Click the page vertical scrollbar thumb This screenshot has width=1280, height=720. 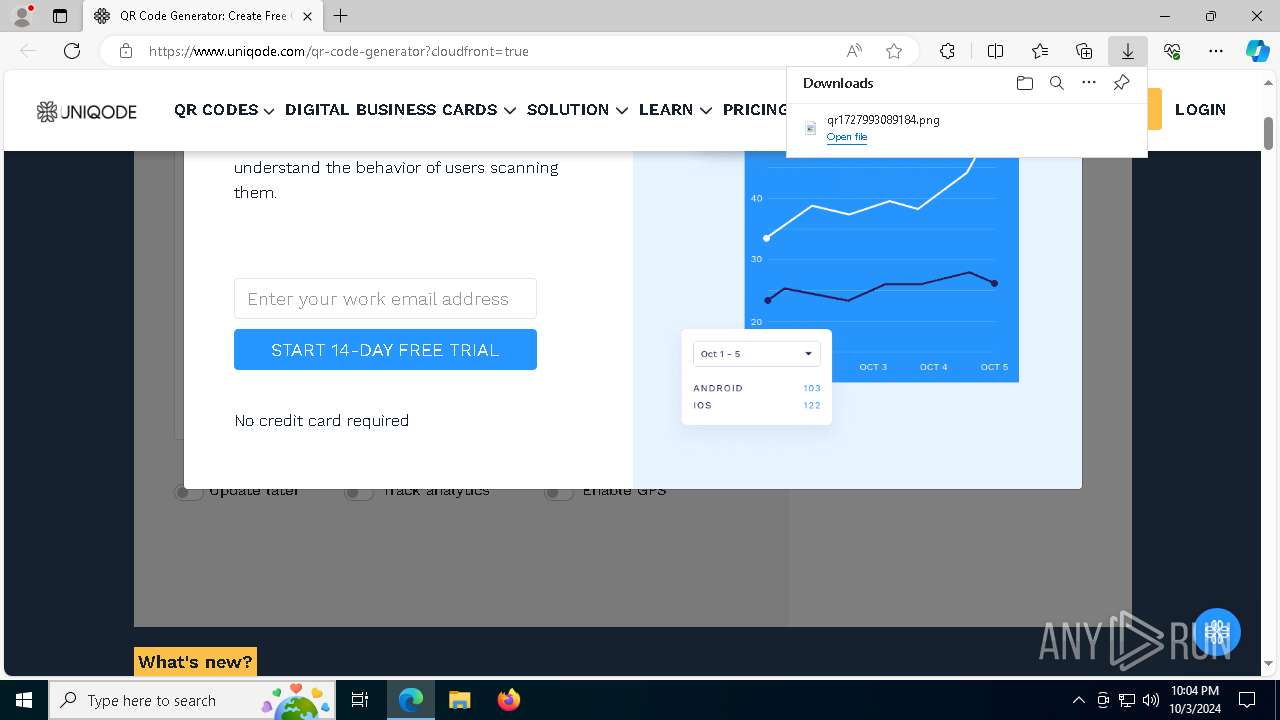[x=1268, y=134]
